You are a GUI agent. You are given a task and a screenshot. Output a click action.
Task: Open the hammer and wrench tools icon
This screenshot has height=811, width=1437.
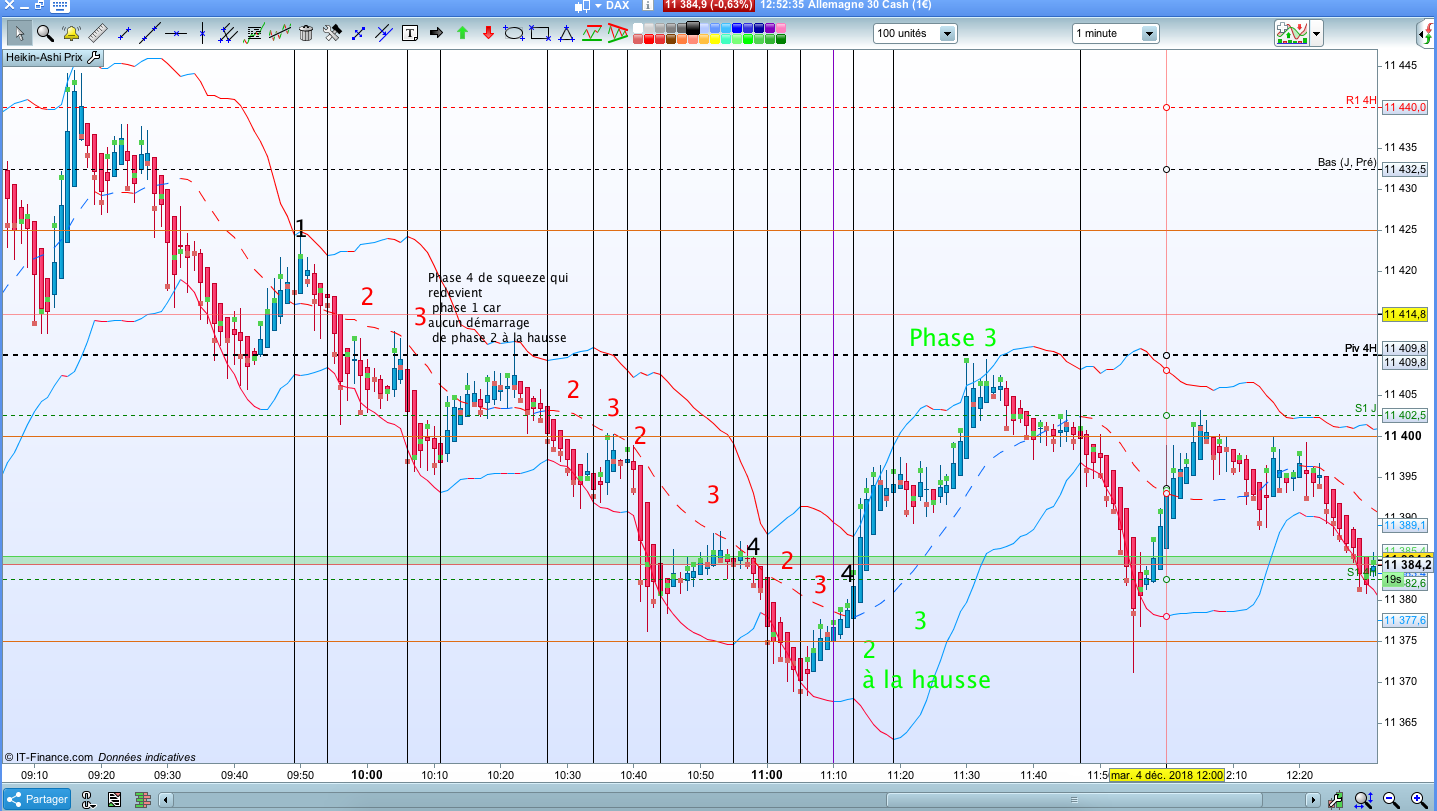(x=332, y=33)
